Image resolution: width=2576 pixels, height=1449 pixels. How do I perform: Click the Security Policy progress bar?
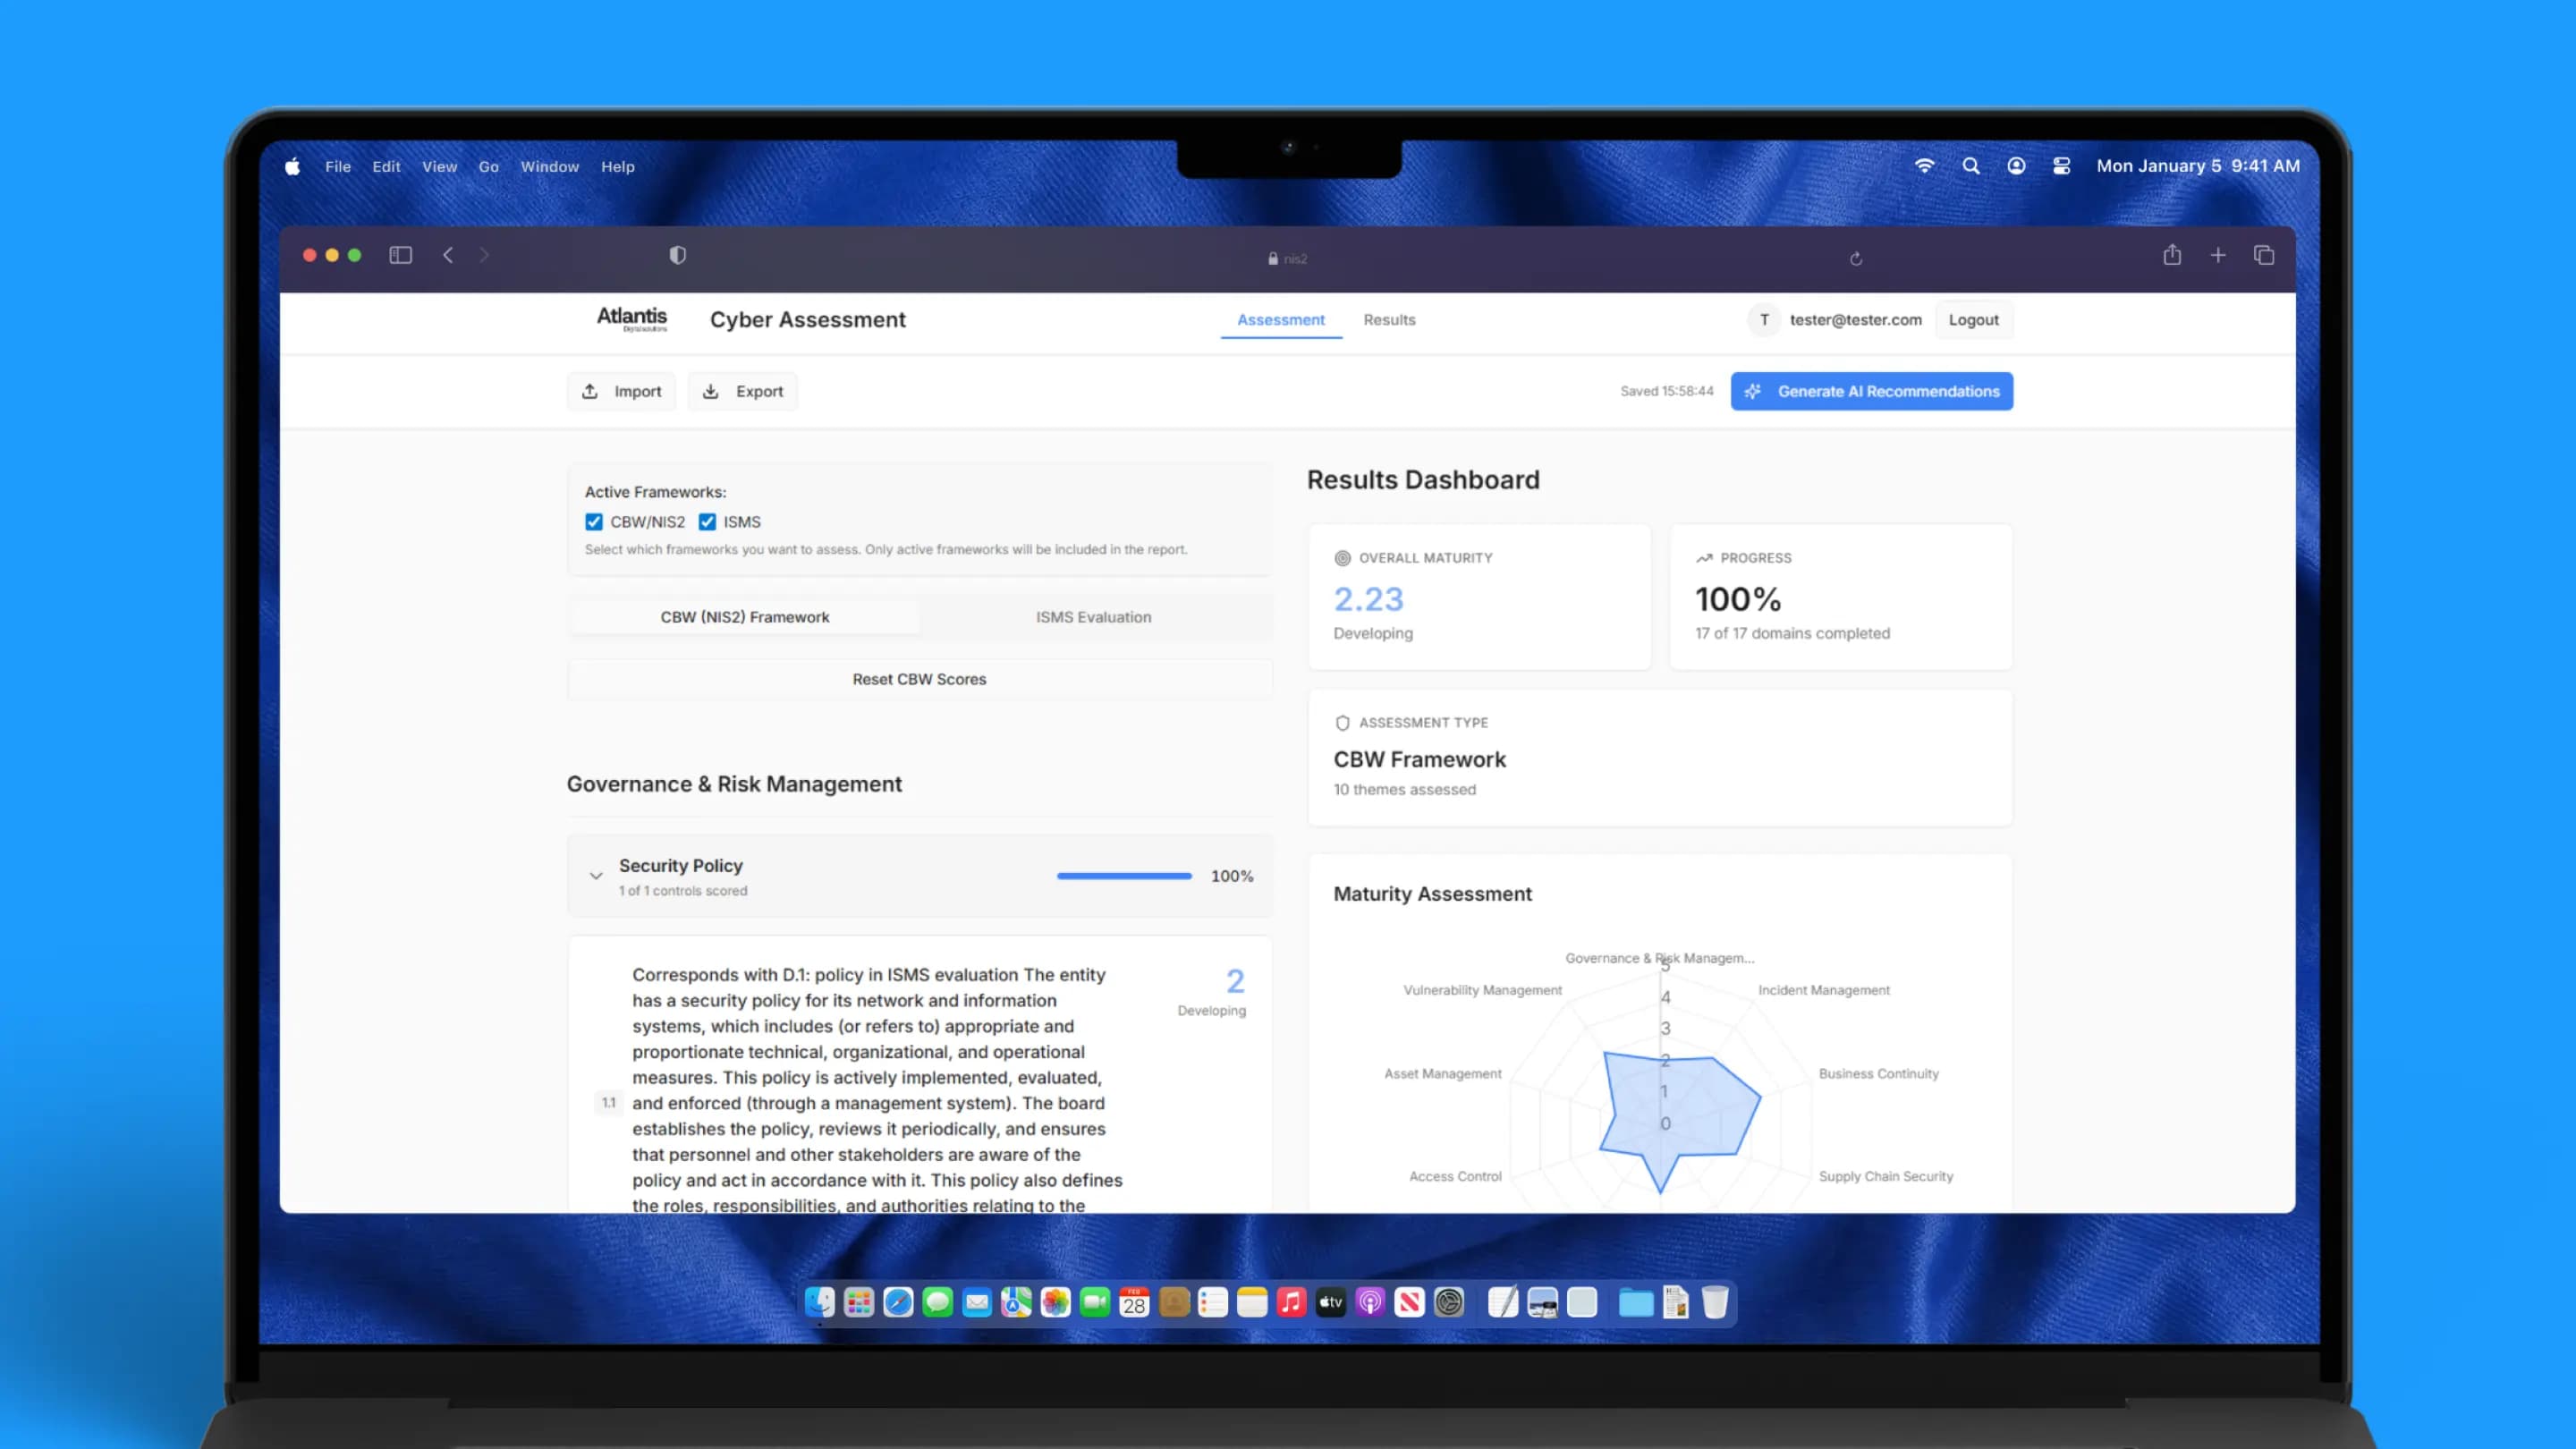tap(1124, 876)
